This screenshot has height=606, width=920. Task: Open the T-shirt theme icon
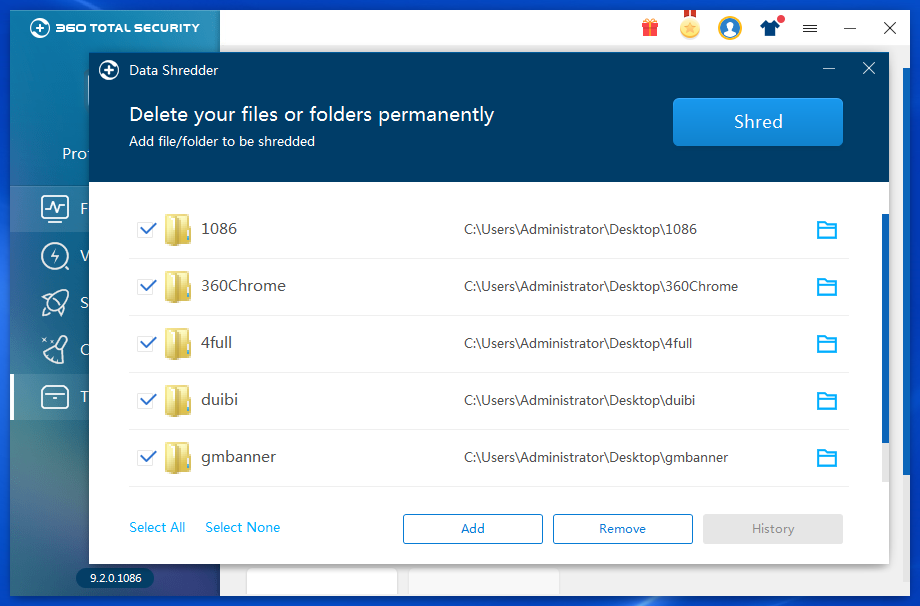click(x=771, y=27)
